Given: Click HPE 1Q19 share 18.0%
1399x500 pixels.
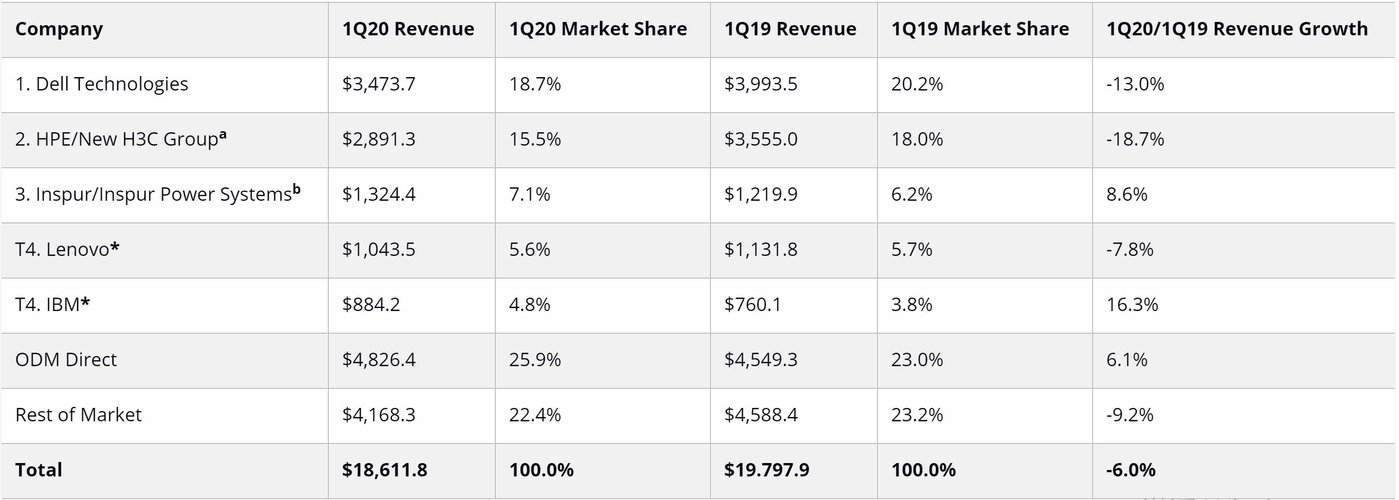Looking at the screenshot, I should (917, 139).
